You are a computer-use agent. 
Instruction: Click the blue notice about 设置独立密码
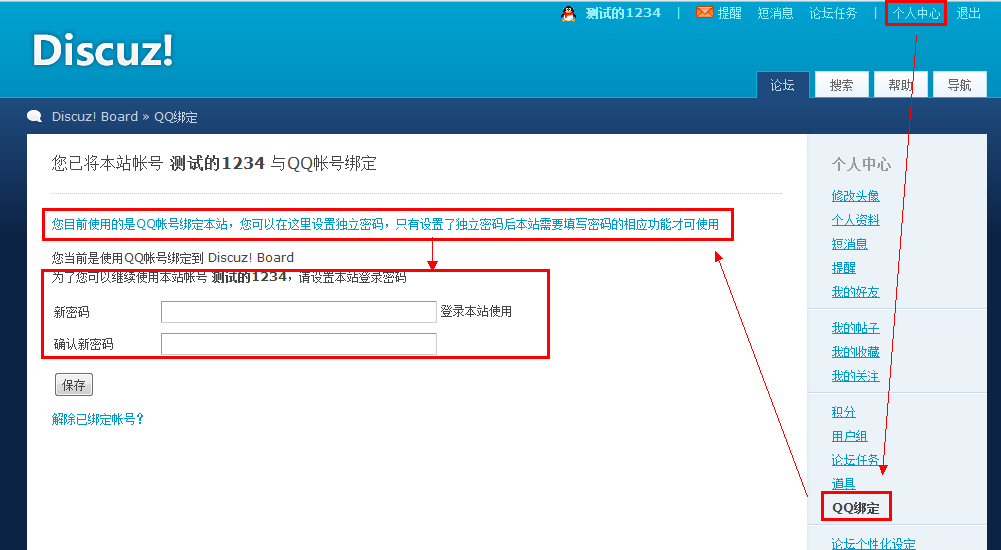385,225
